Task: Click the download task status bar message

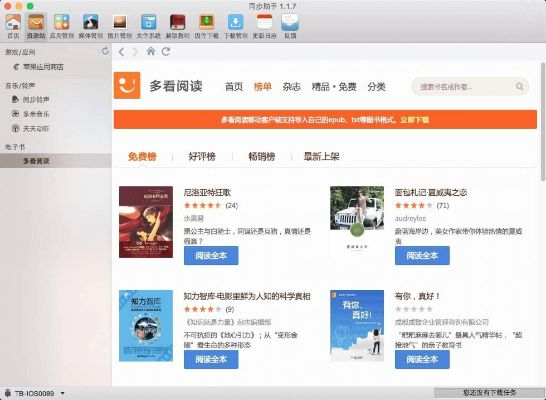Action: click(x=489, y=393)
